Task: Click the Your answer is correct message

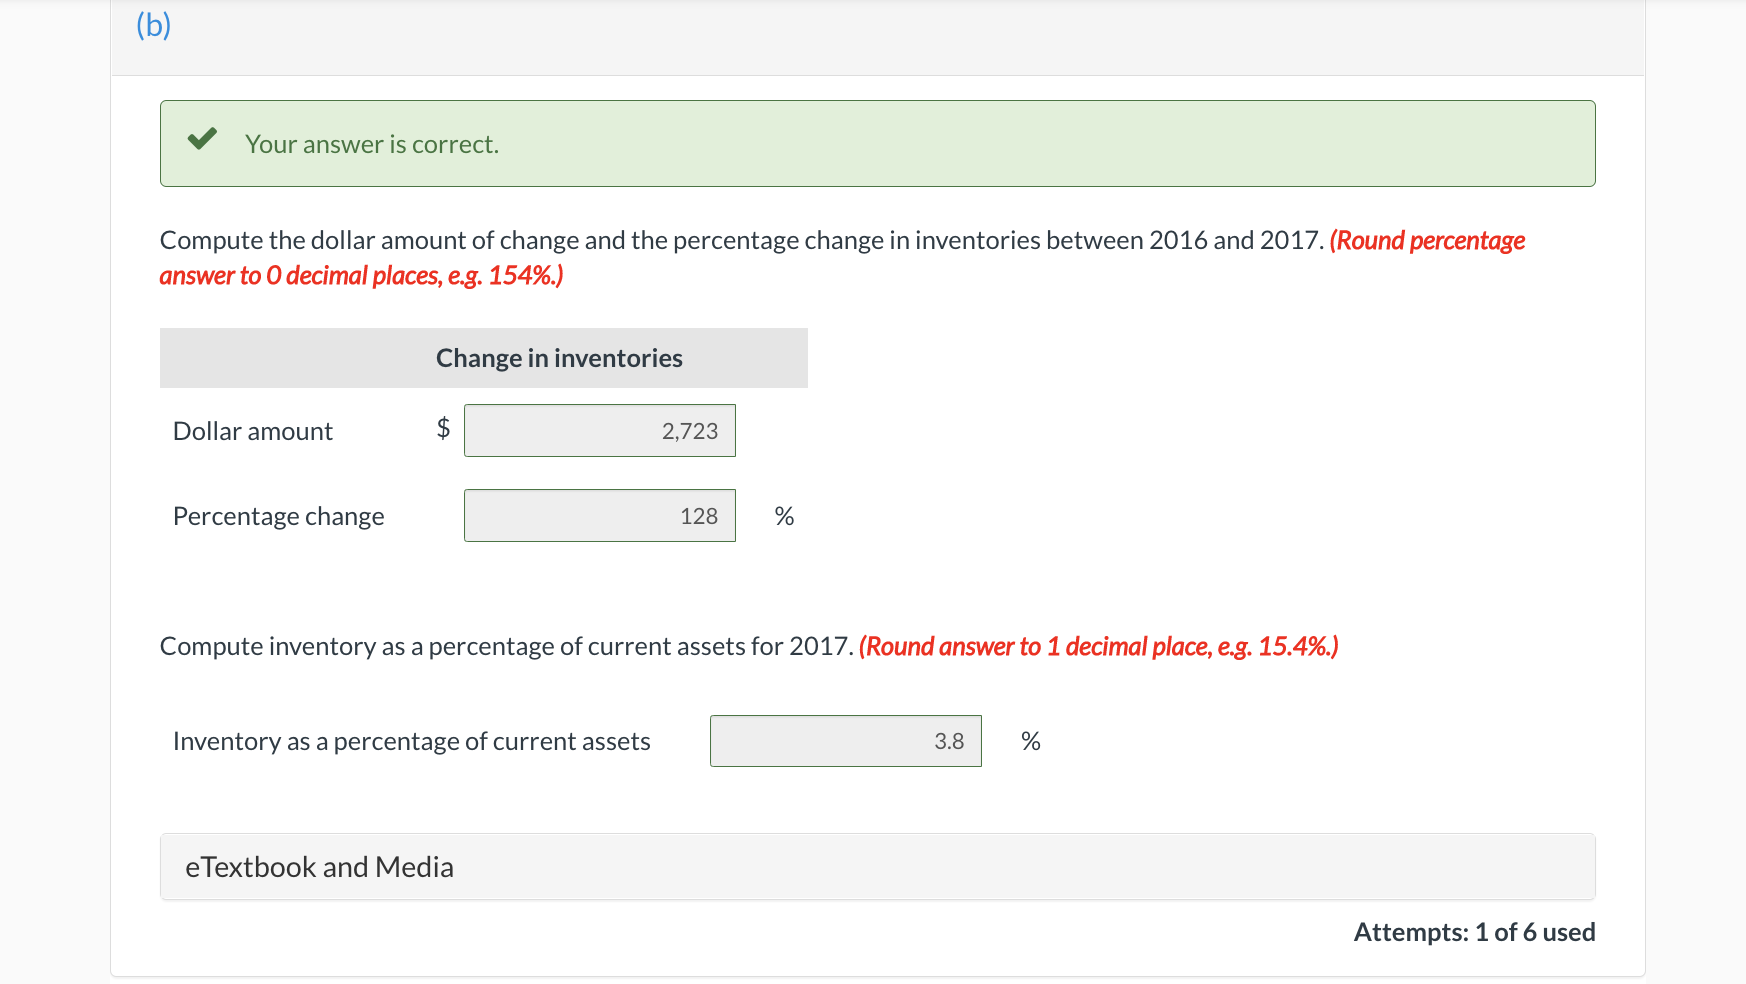Action: pyautogui.click(x=371, y=143)
